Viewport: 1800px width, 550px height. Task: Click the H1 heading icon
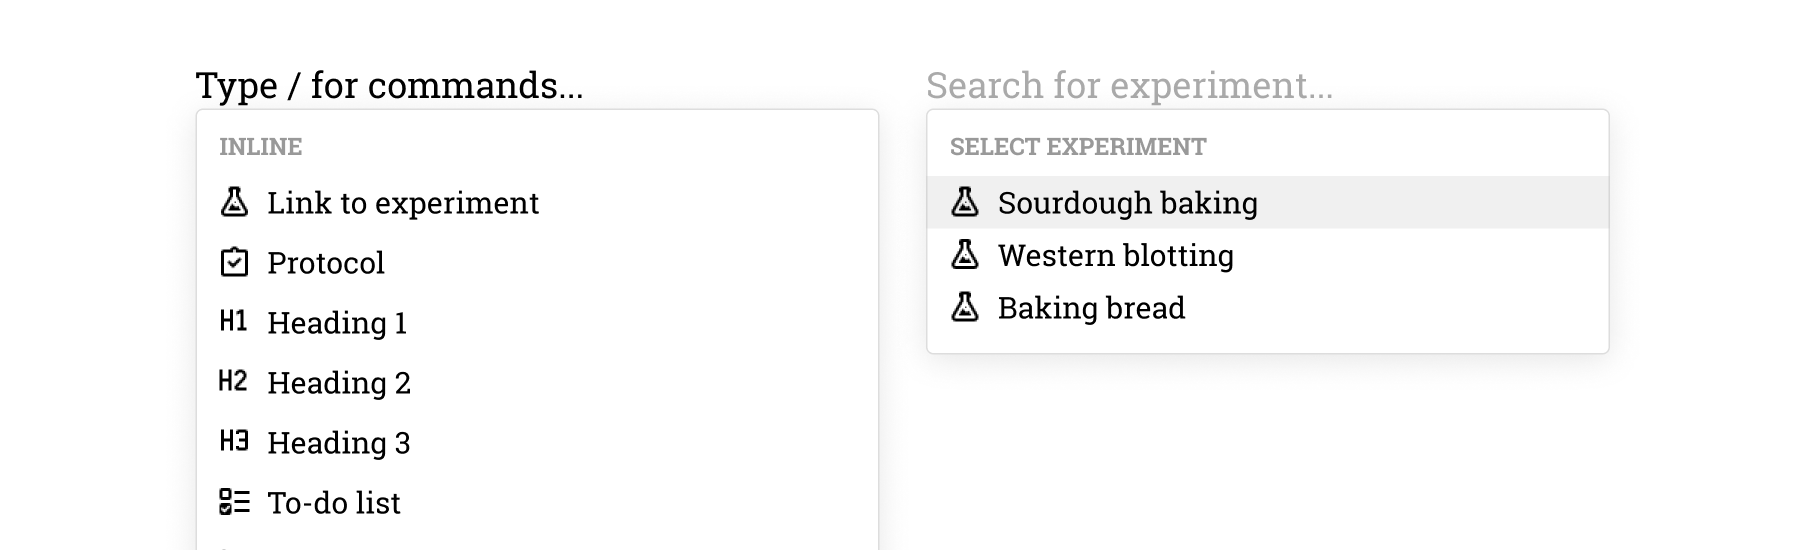pyautogui.click(x=233, y=322)
